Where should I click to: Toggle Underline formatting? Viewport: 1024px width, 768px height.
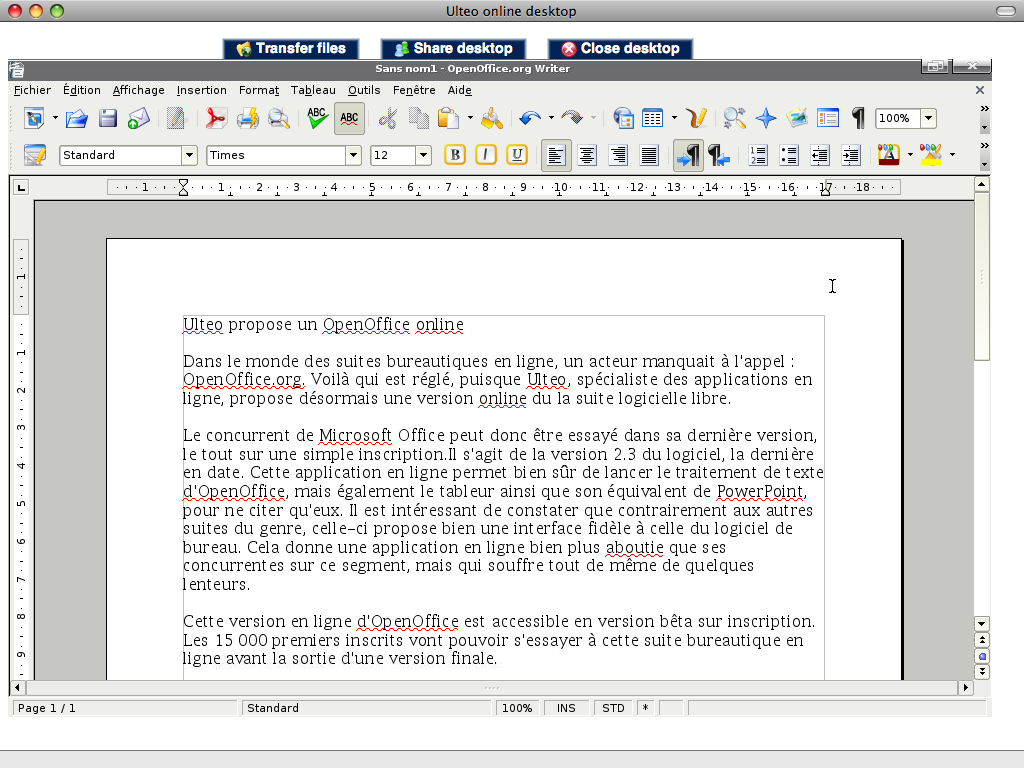coord(517,155)
